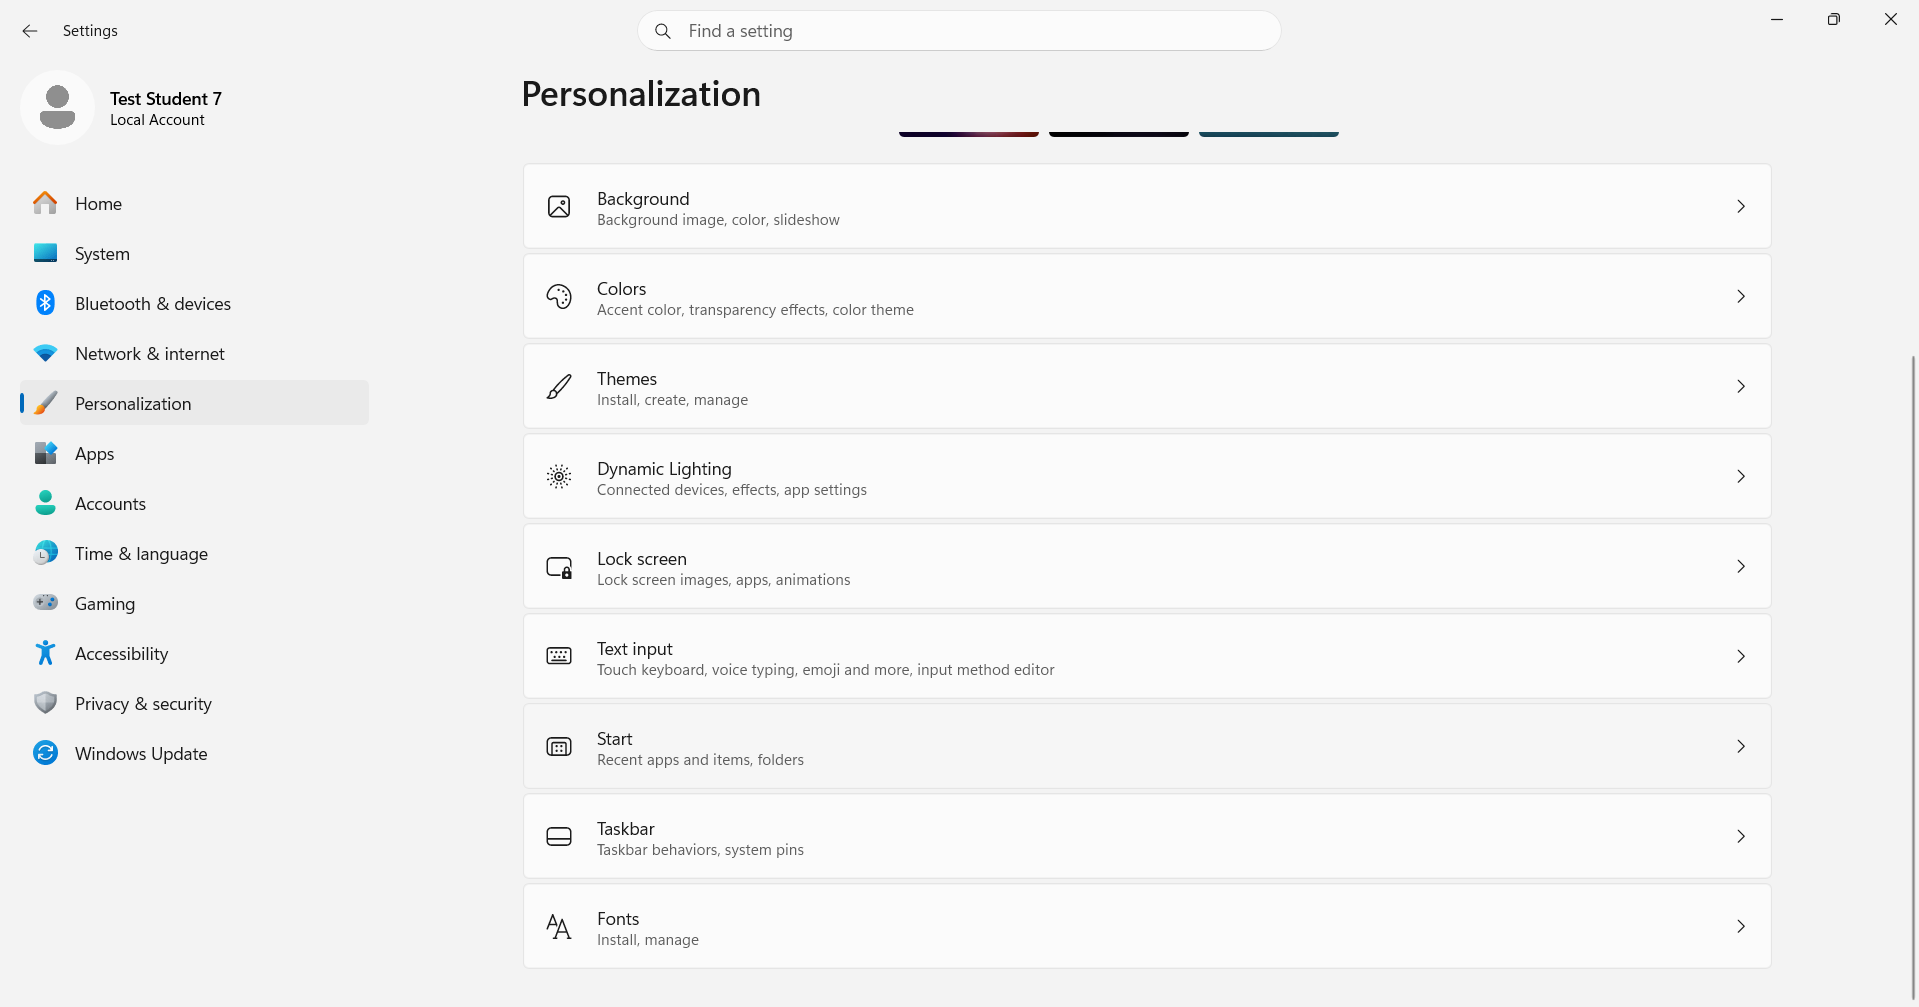The height and width of the screenshot is (1007, 1919).
Task: Click the Colors palette icon
Action: (x=559, y=296)
